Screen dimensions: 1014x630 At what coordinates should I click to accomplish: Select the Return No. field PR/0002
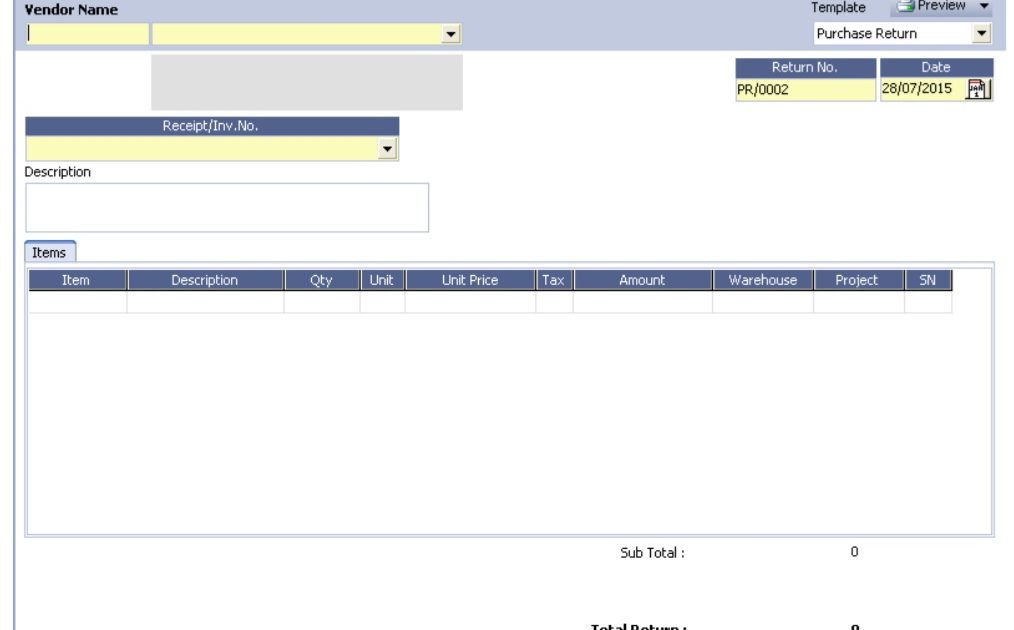click(x=805, y=90)
